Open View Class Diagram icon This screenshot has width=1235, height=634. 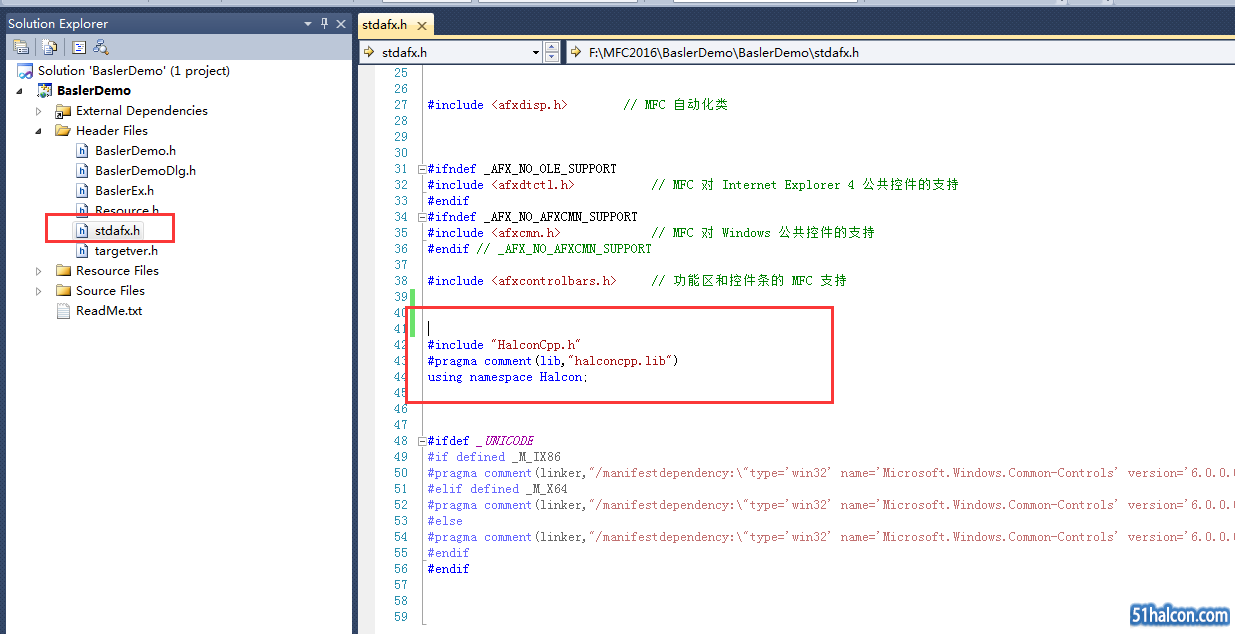click(x=100, y=47)
